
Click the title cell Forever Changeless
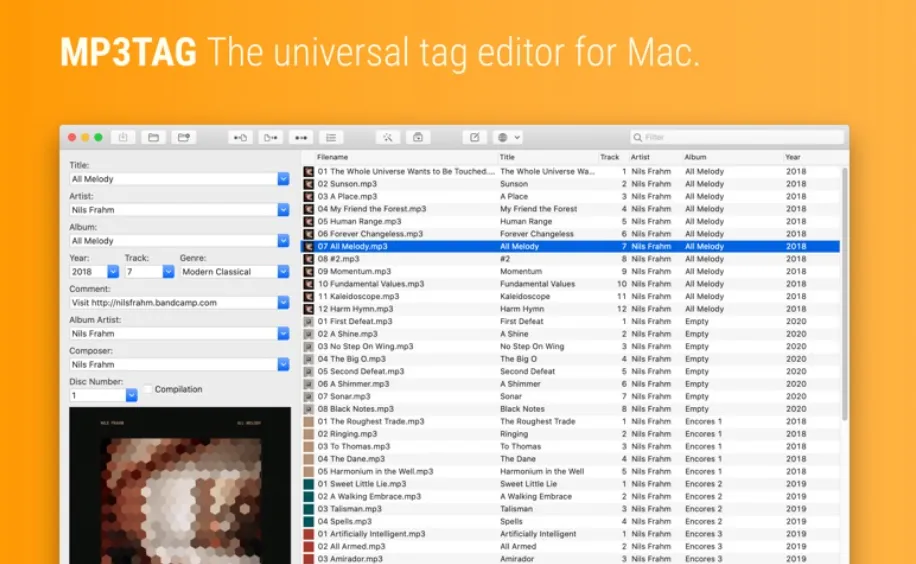point(537,234)
